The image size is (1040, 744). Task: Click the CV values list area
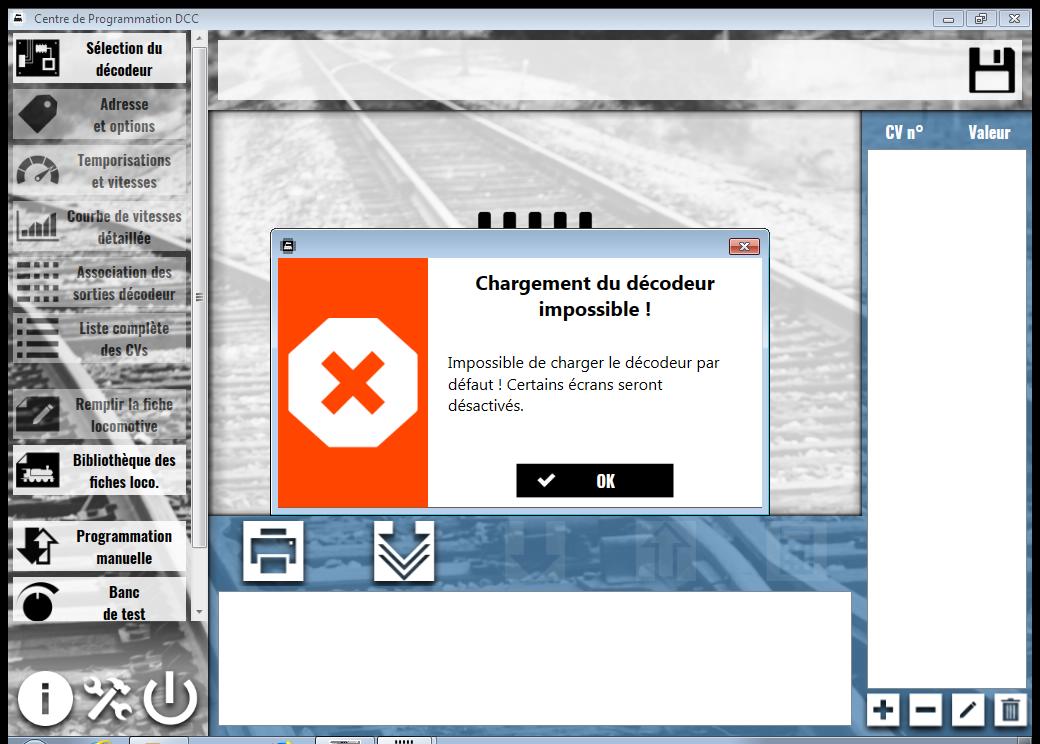947,419
